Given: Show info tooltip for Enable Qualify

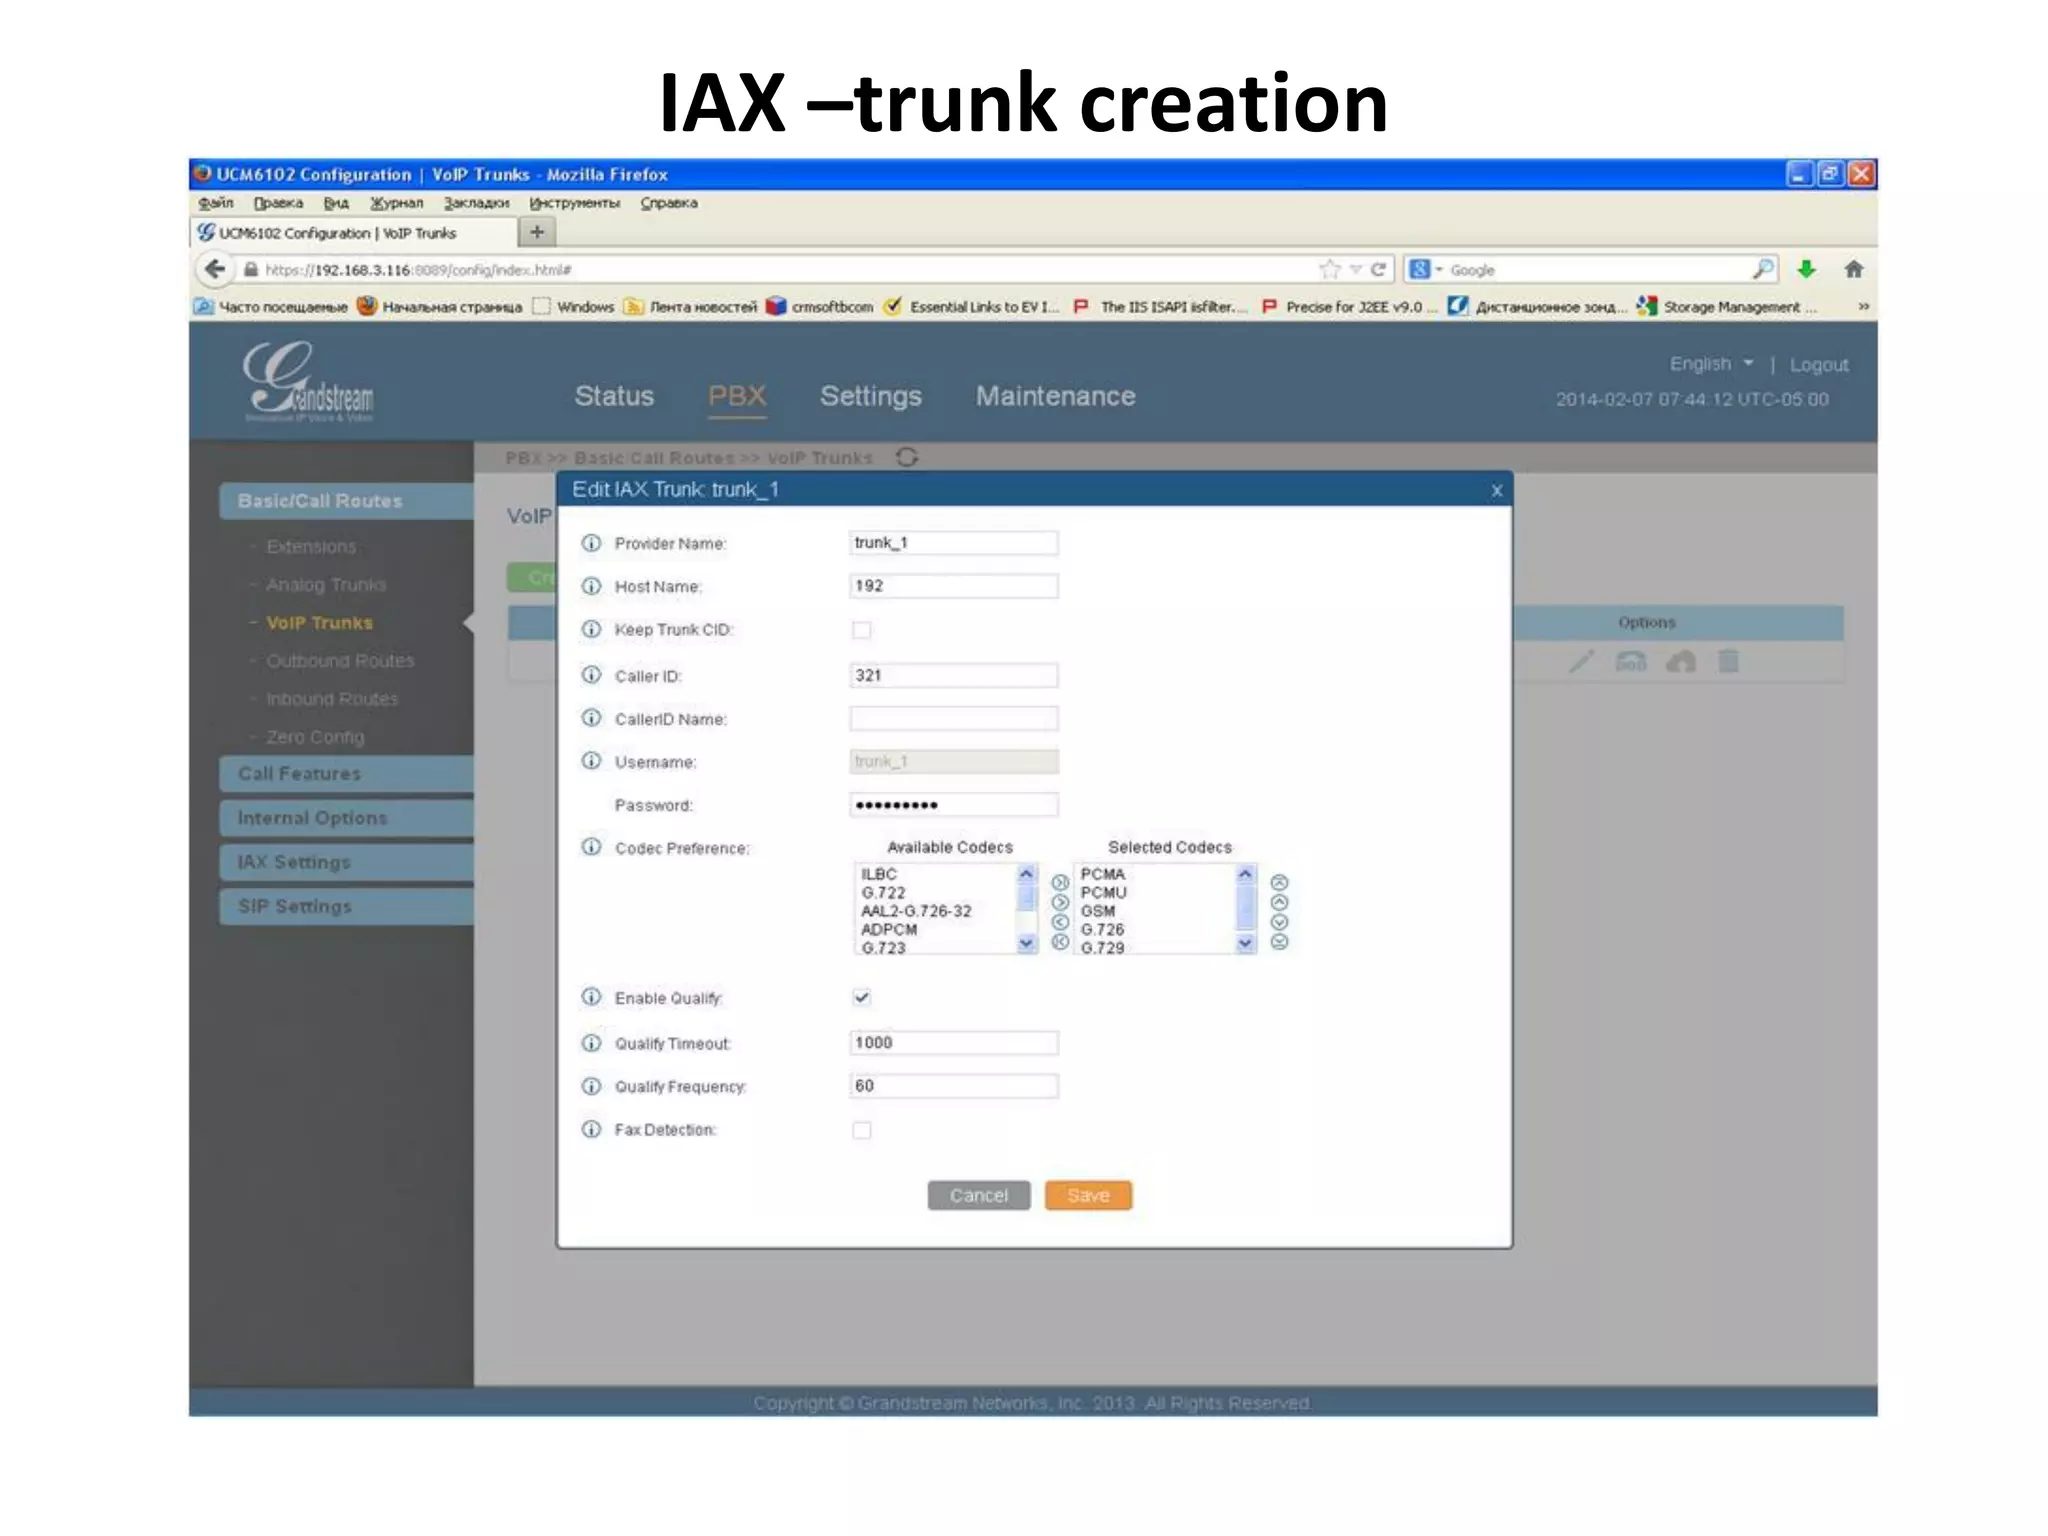Looking at the screenshot, I should point(592,997).
